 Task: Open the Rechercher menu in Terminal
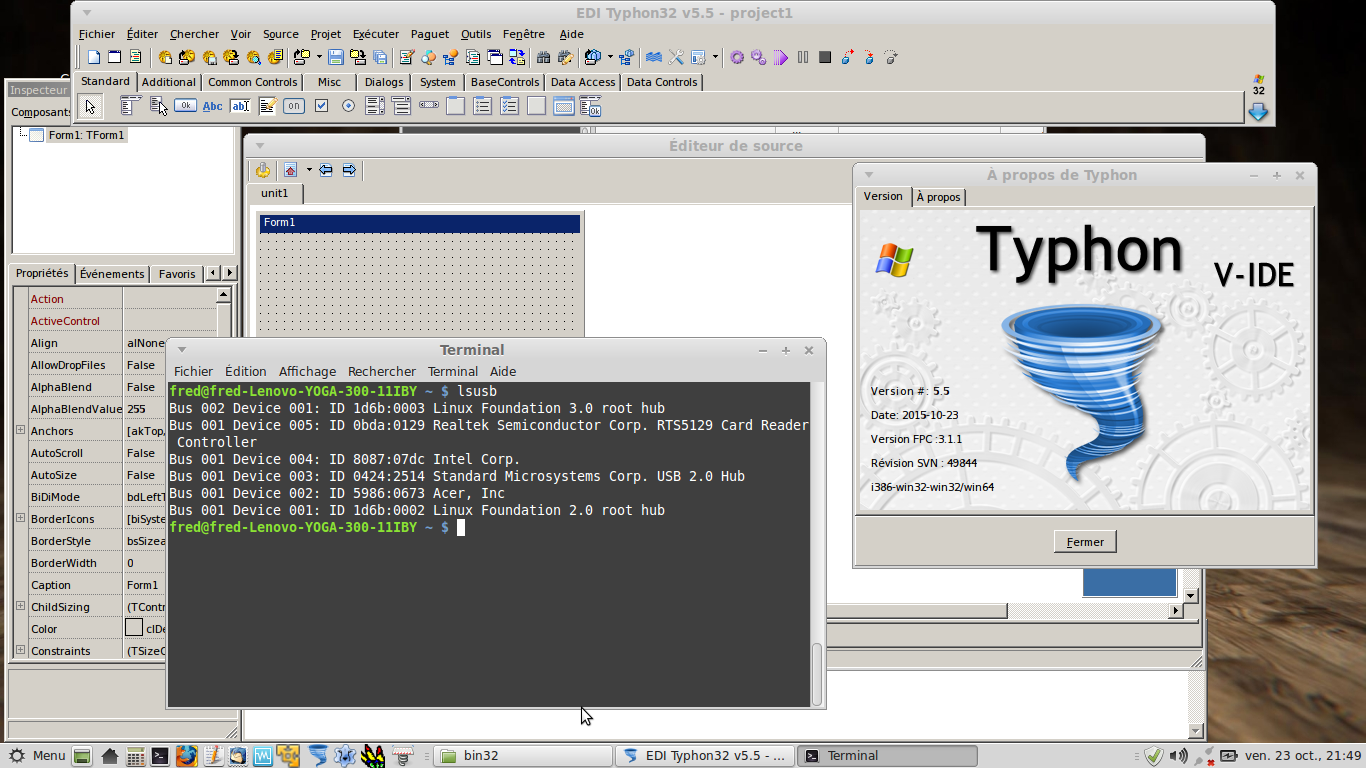(382, 371)
